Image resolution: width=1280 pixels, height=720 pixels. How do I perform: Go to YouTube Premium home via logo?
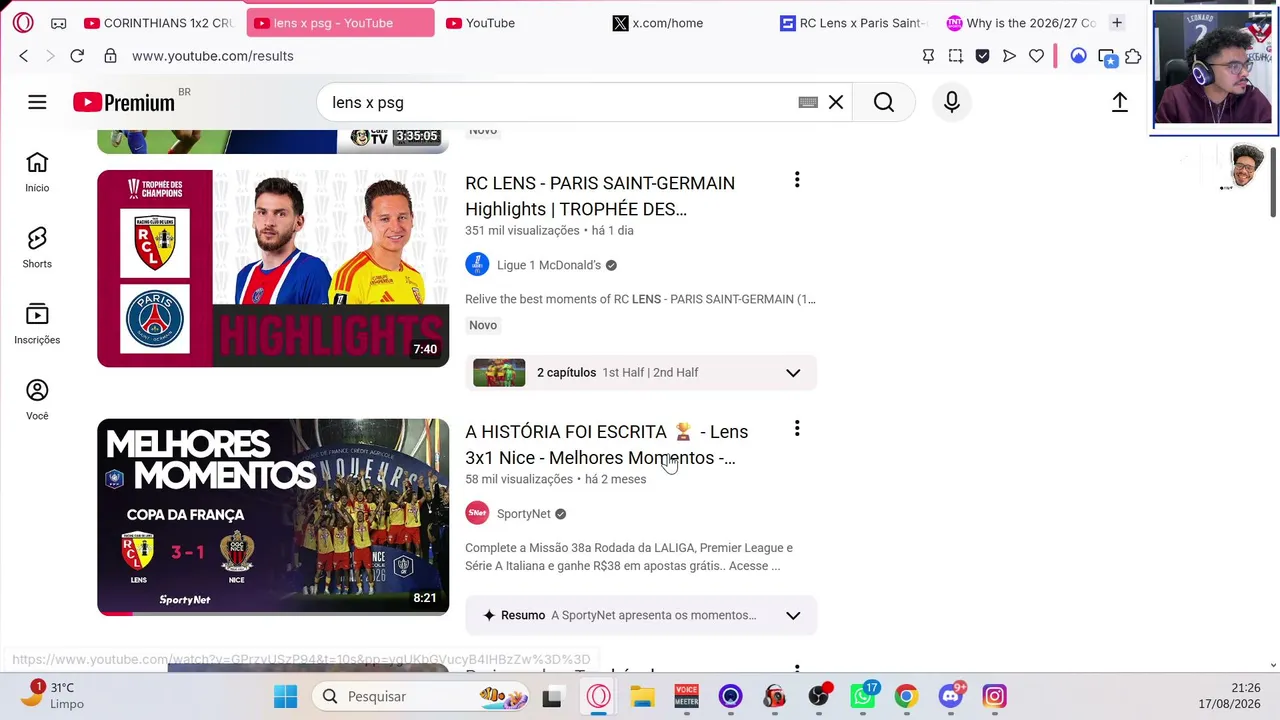[124, 102]
